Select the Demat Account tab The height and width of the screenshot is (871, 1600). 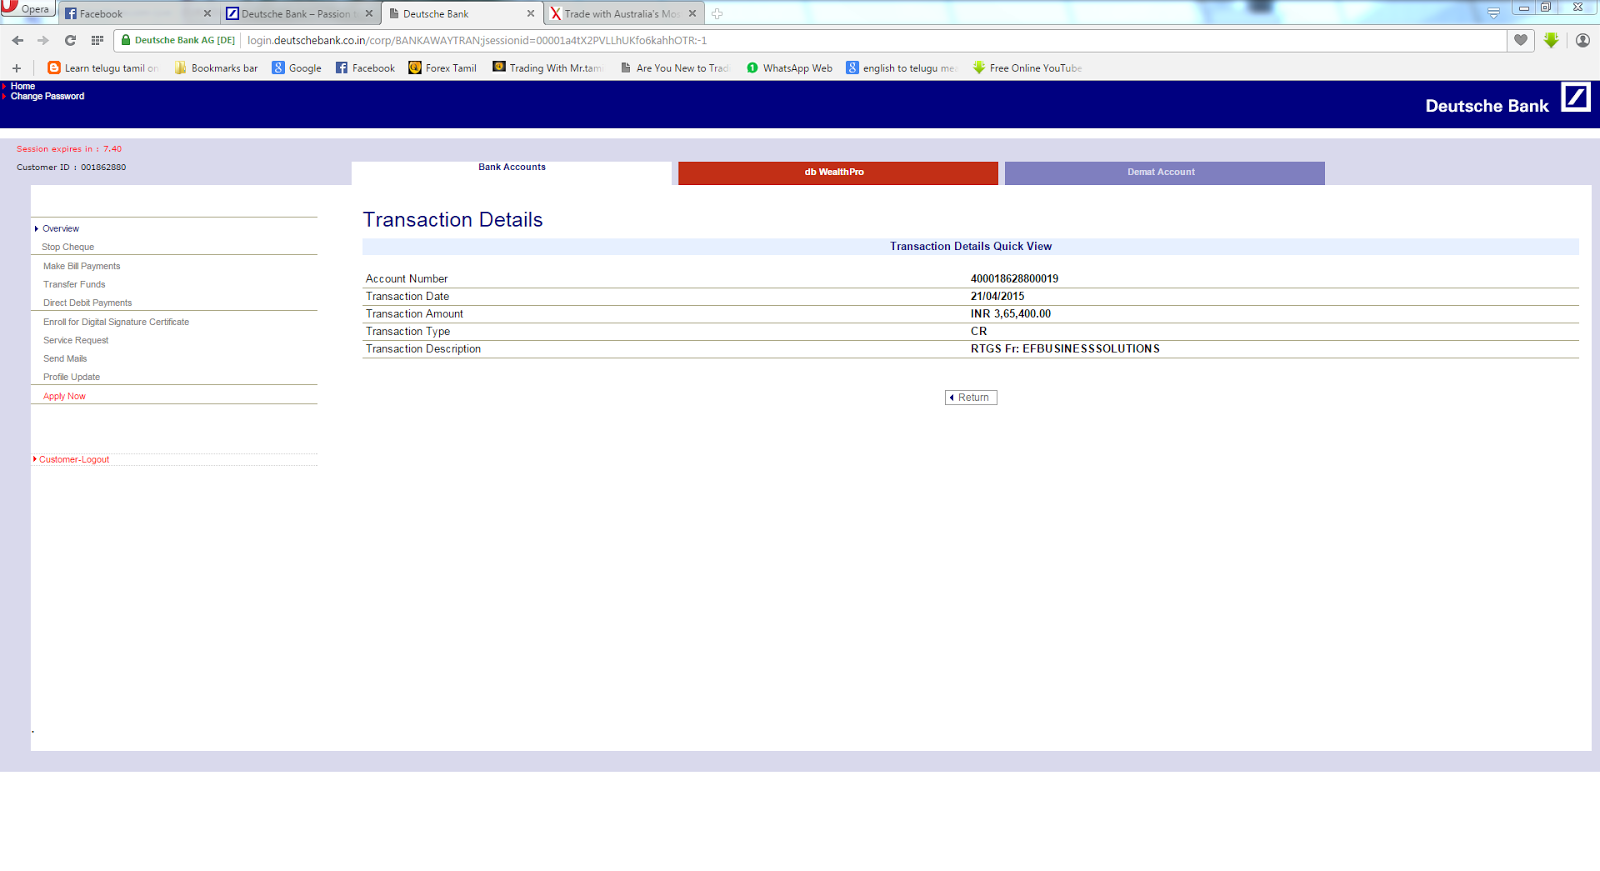(1165, 173)
